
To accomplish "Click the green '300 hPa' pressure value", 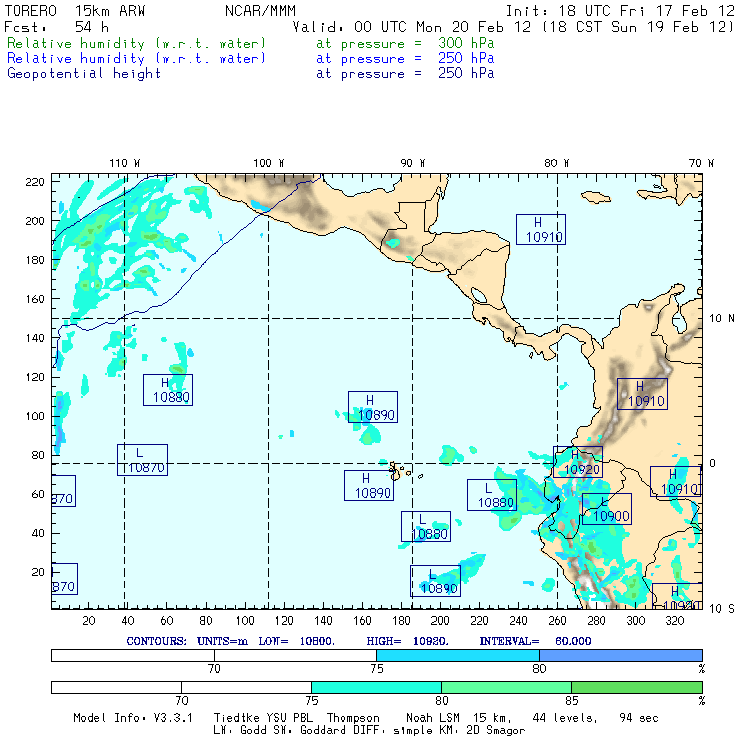I will [x=466, y=43].
